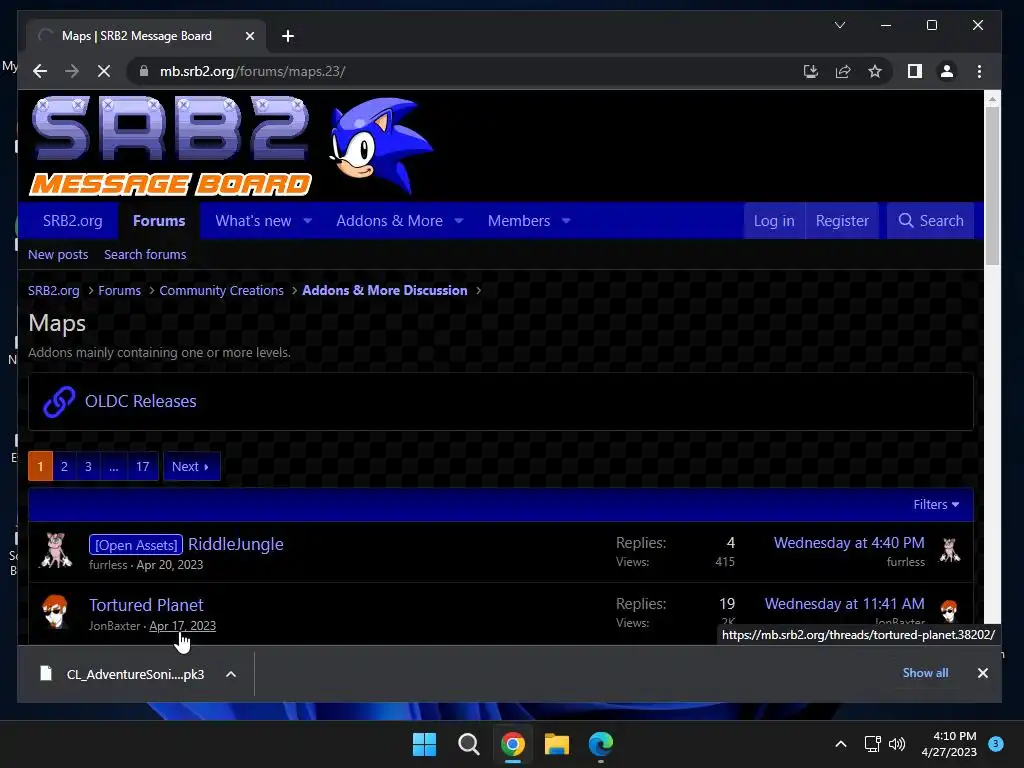Expand the Addons & More dropdown arrow
Viewport: 1024px width, 768px height.
click(x=459, y=221)
